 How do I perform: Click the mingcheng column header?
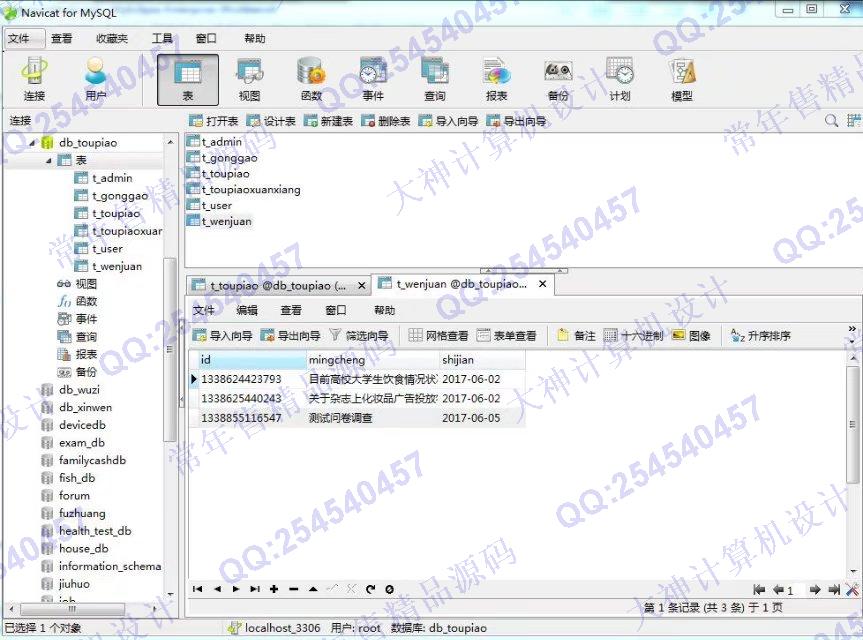coord(373,360)
